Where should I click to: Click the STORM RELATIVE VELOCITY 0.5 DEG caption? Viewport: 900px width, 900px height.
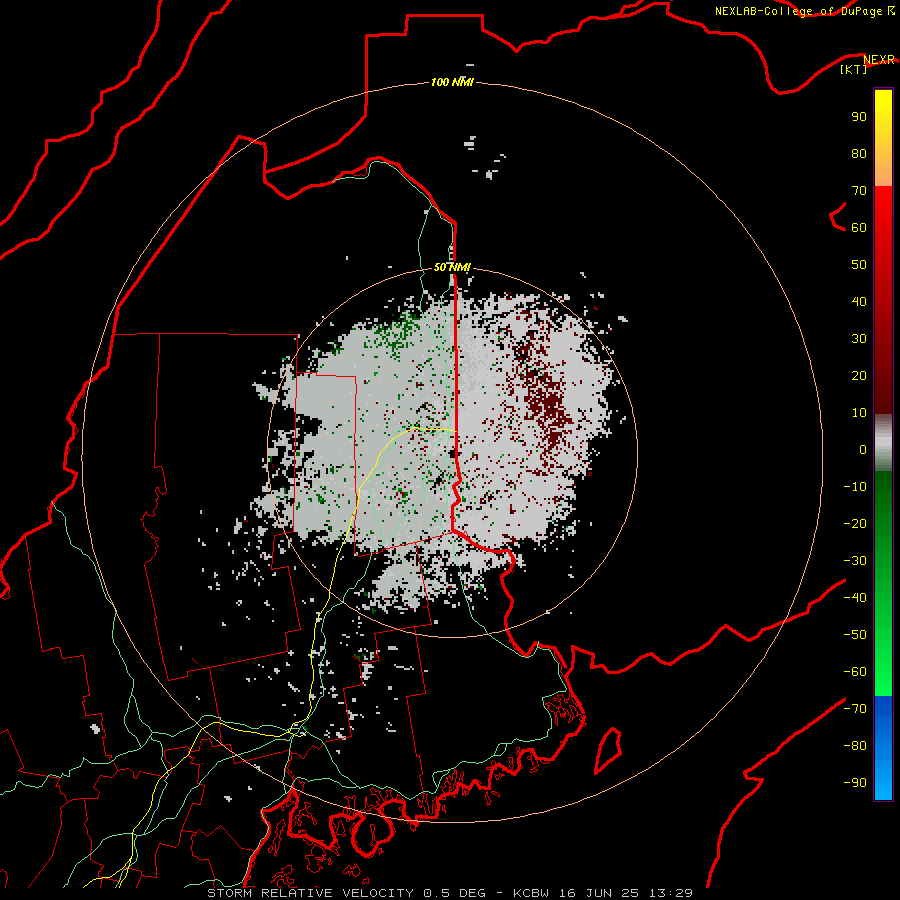[346, 893]
